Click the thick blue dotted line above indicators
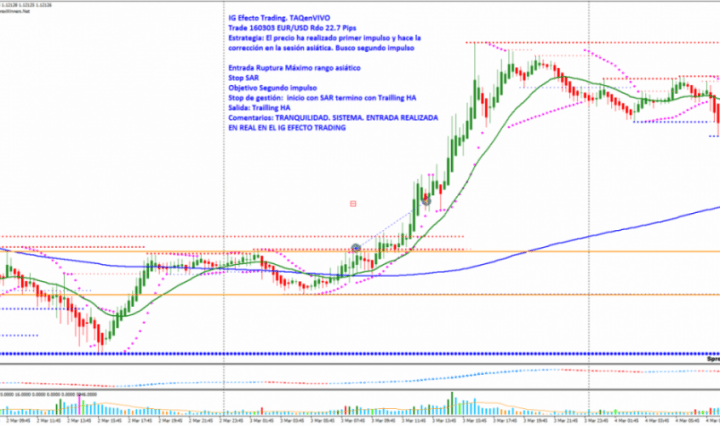This screenshot has height=426, width=720. coord(300,354)
